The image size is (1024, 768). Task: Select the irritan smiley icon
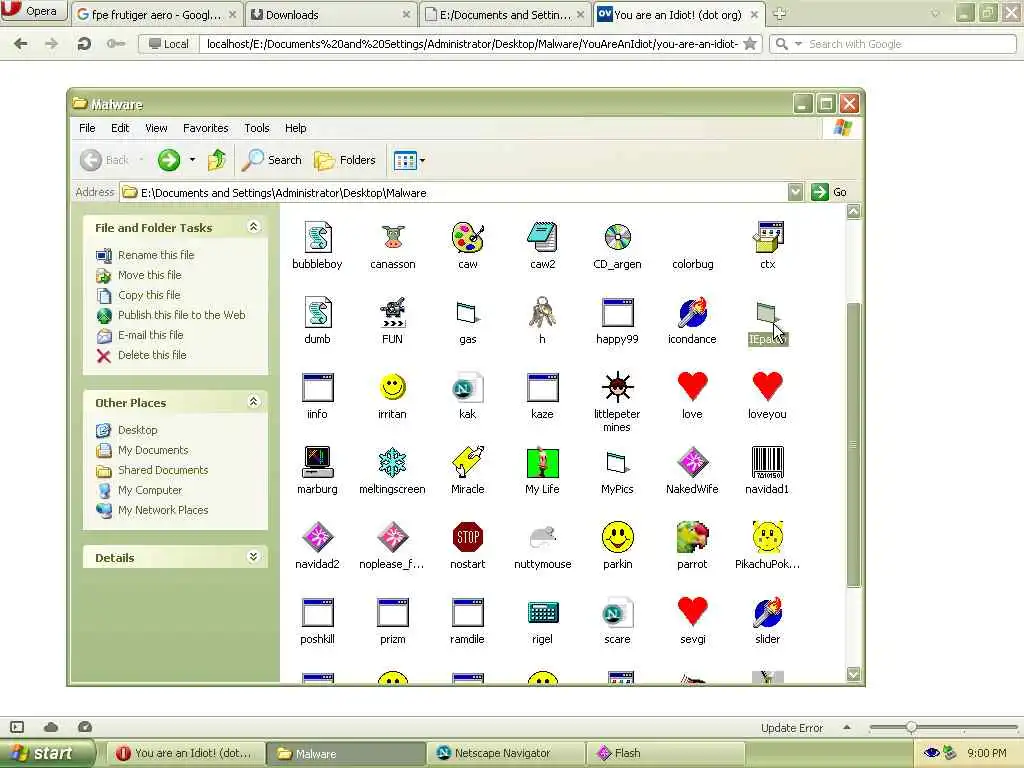pos(392,388)
